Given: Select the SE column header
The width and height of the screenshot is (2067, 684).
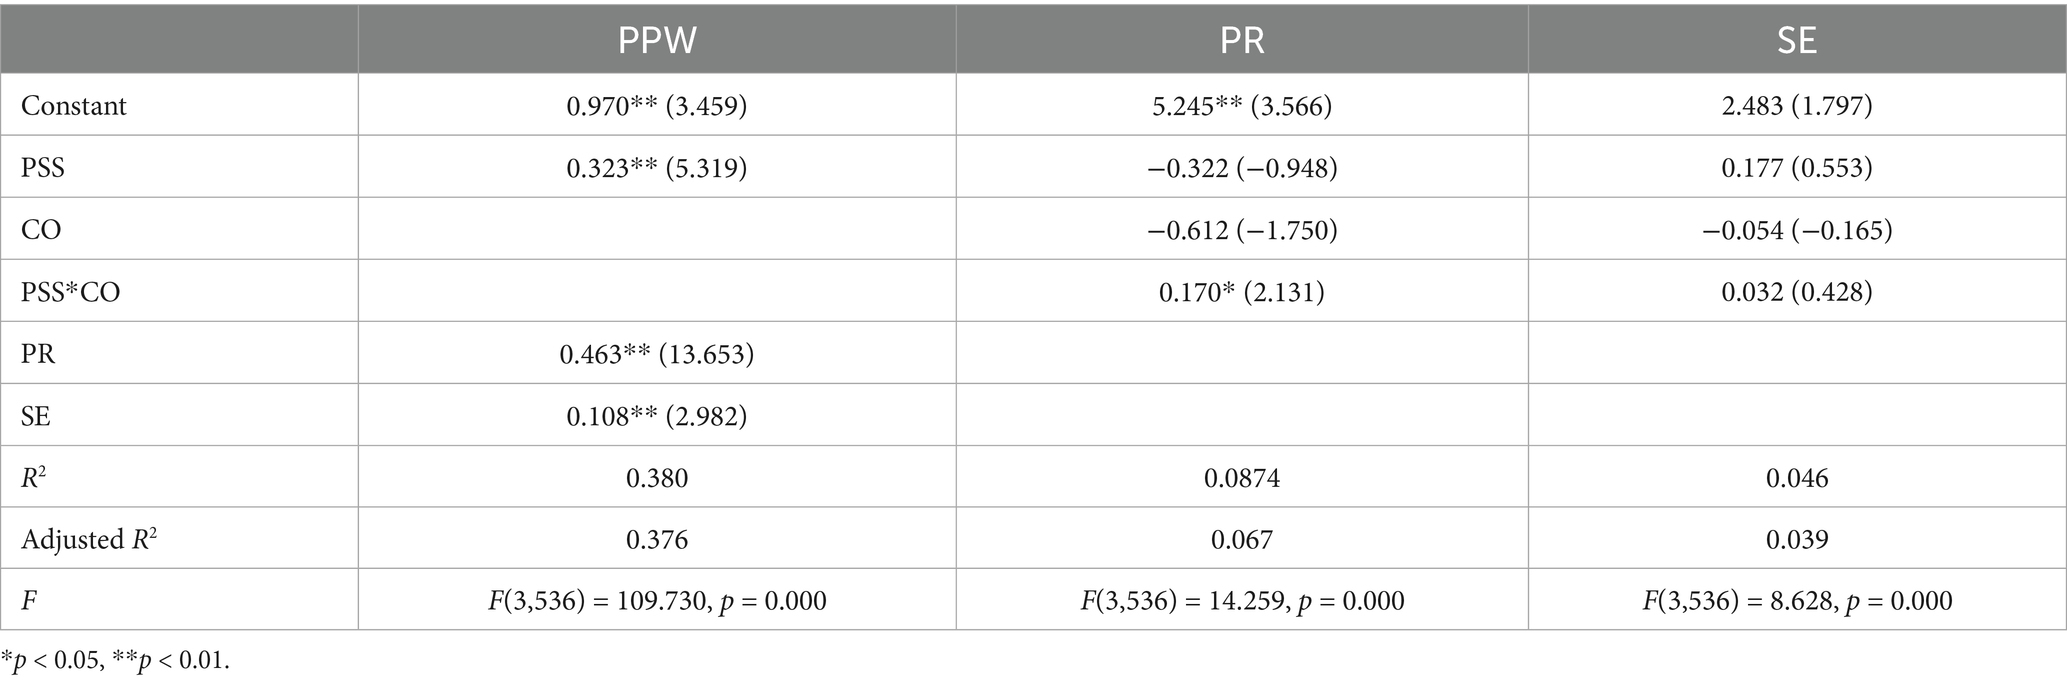Looking at the screenshot, I should point(1797,39).
